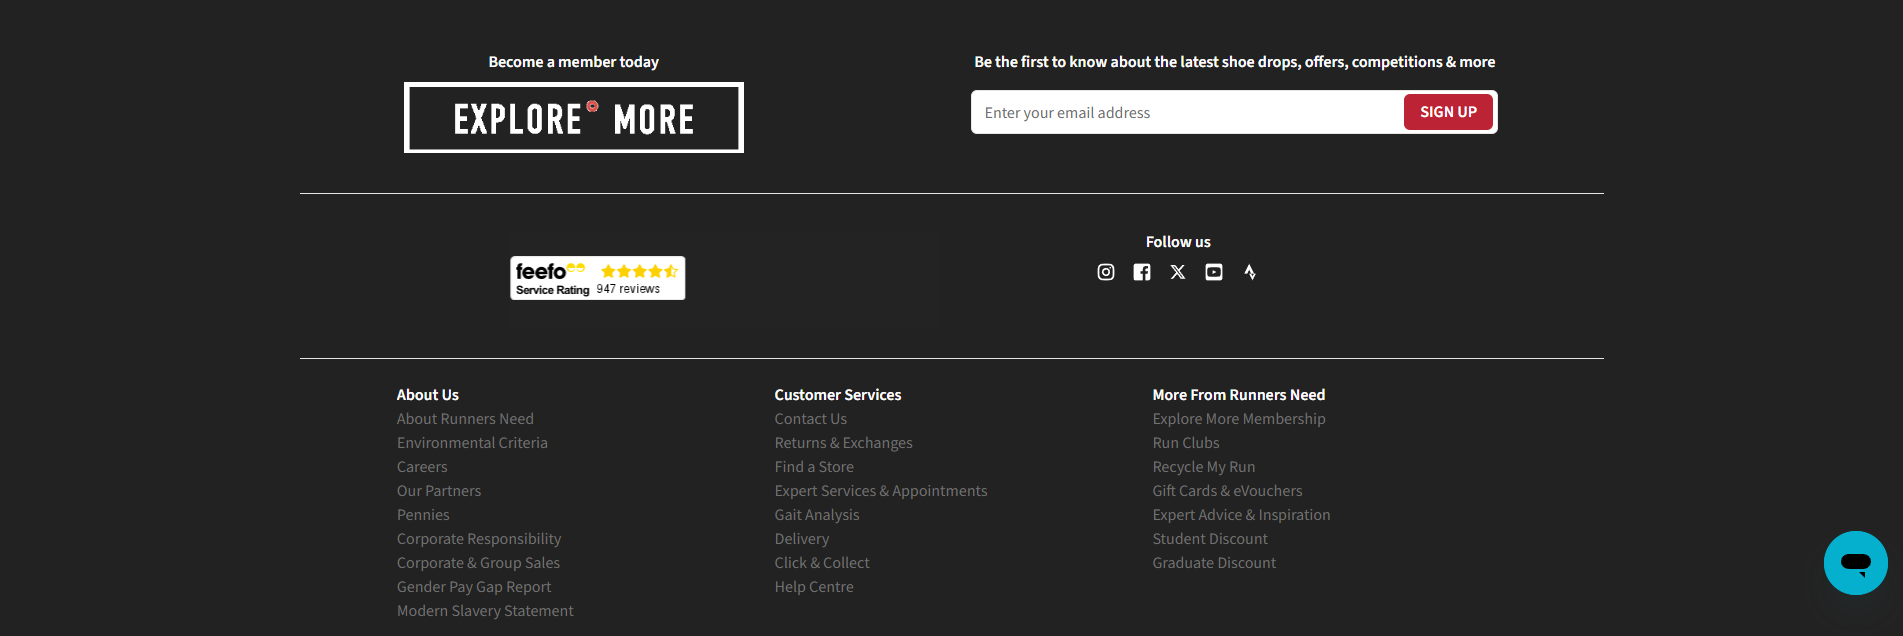Visit the Help Centre link

(x=814, y=587)
